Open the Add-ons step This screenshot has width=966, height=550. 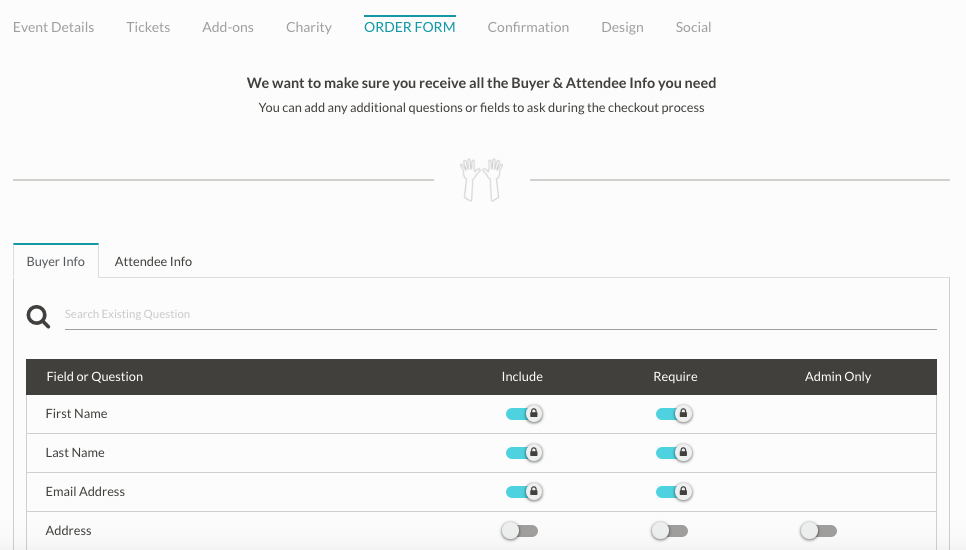[x=228, y=27]
